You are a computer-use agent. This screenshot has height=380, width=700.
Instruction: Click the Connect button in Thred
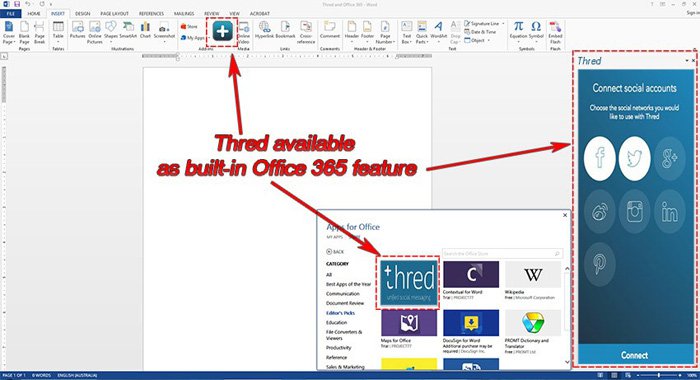pyautogui.click(x=634, y=355)
